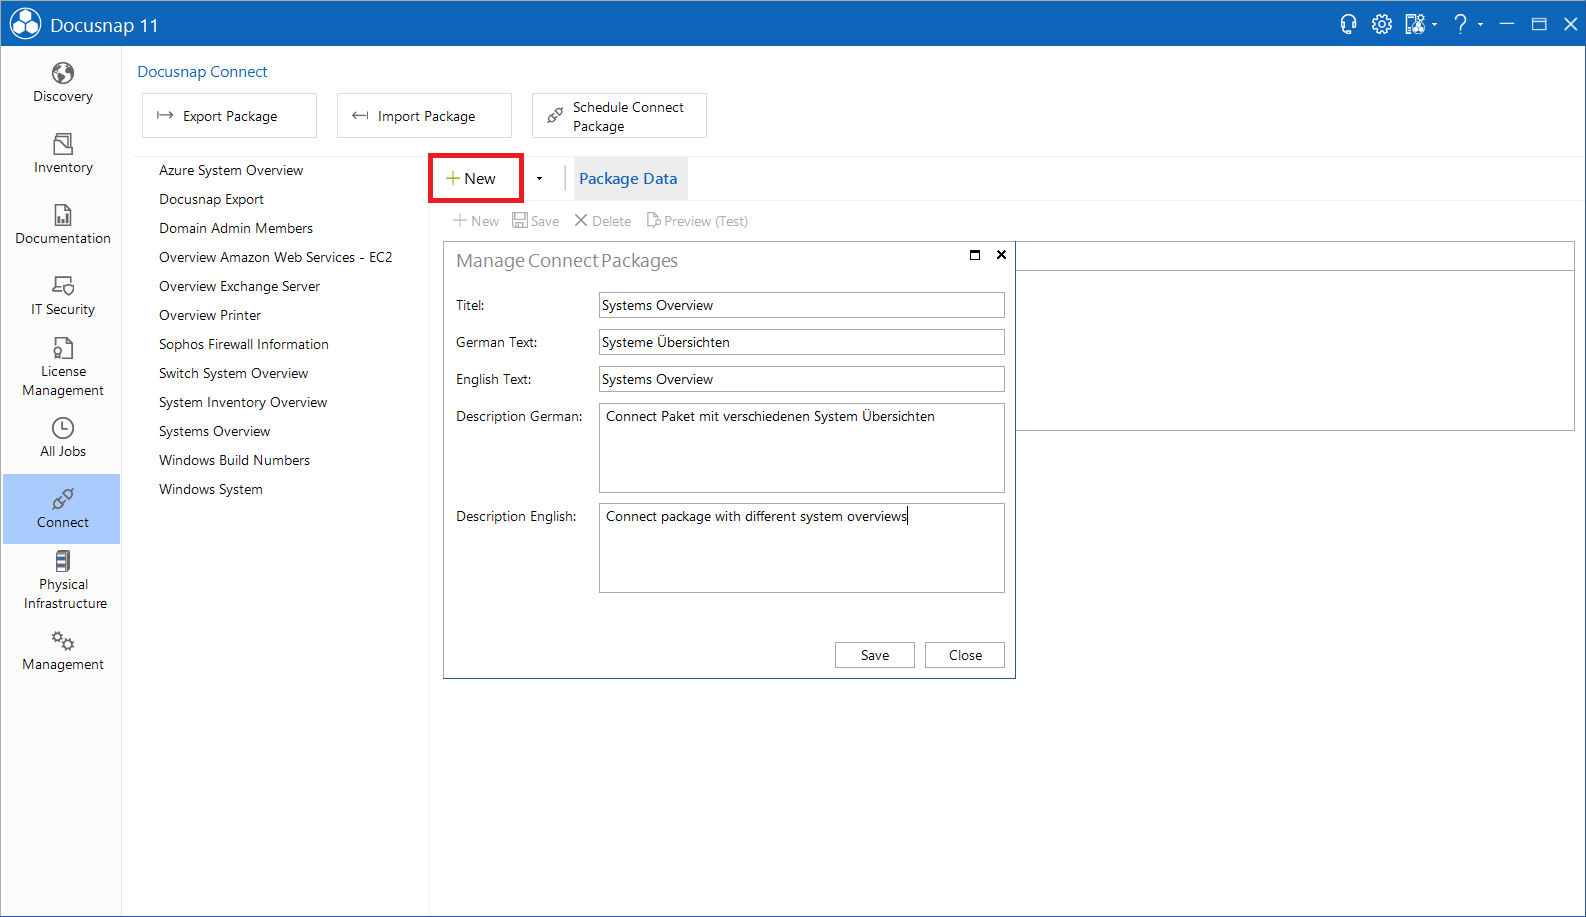Open the Discovery section in sidebar
The width and height of the screenshot is (1586, 917).
click(62, 83)
